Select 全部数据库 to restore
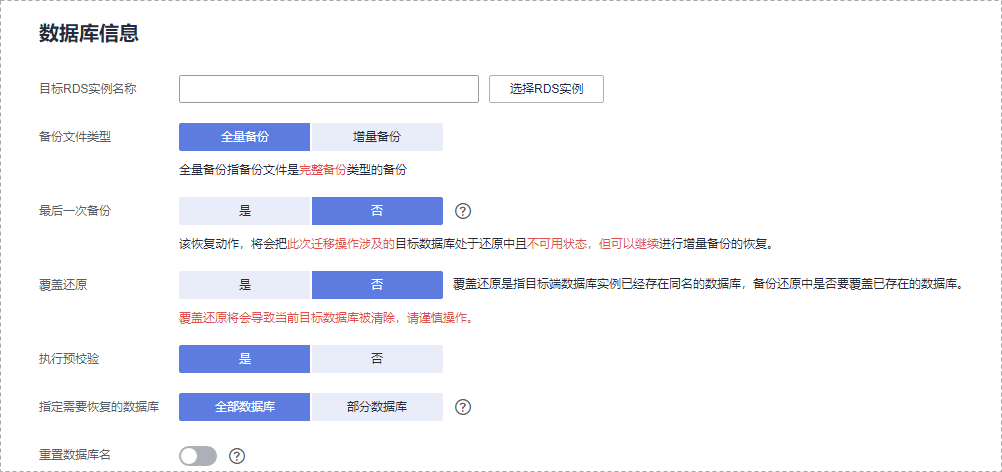The image size is (1002, 472). (x=245, y=407)
